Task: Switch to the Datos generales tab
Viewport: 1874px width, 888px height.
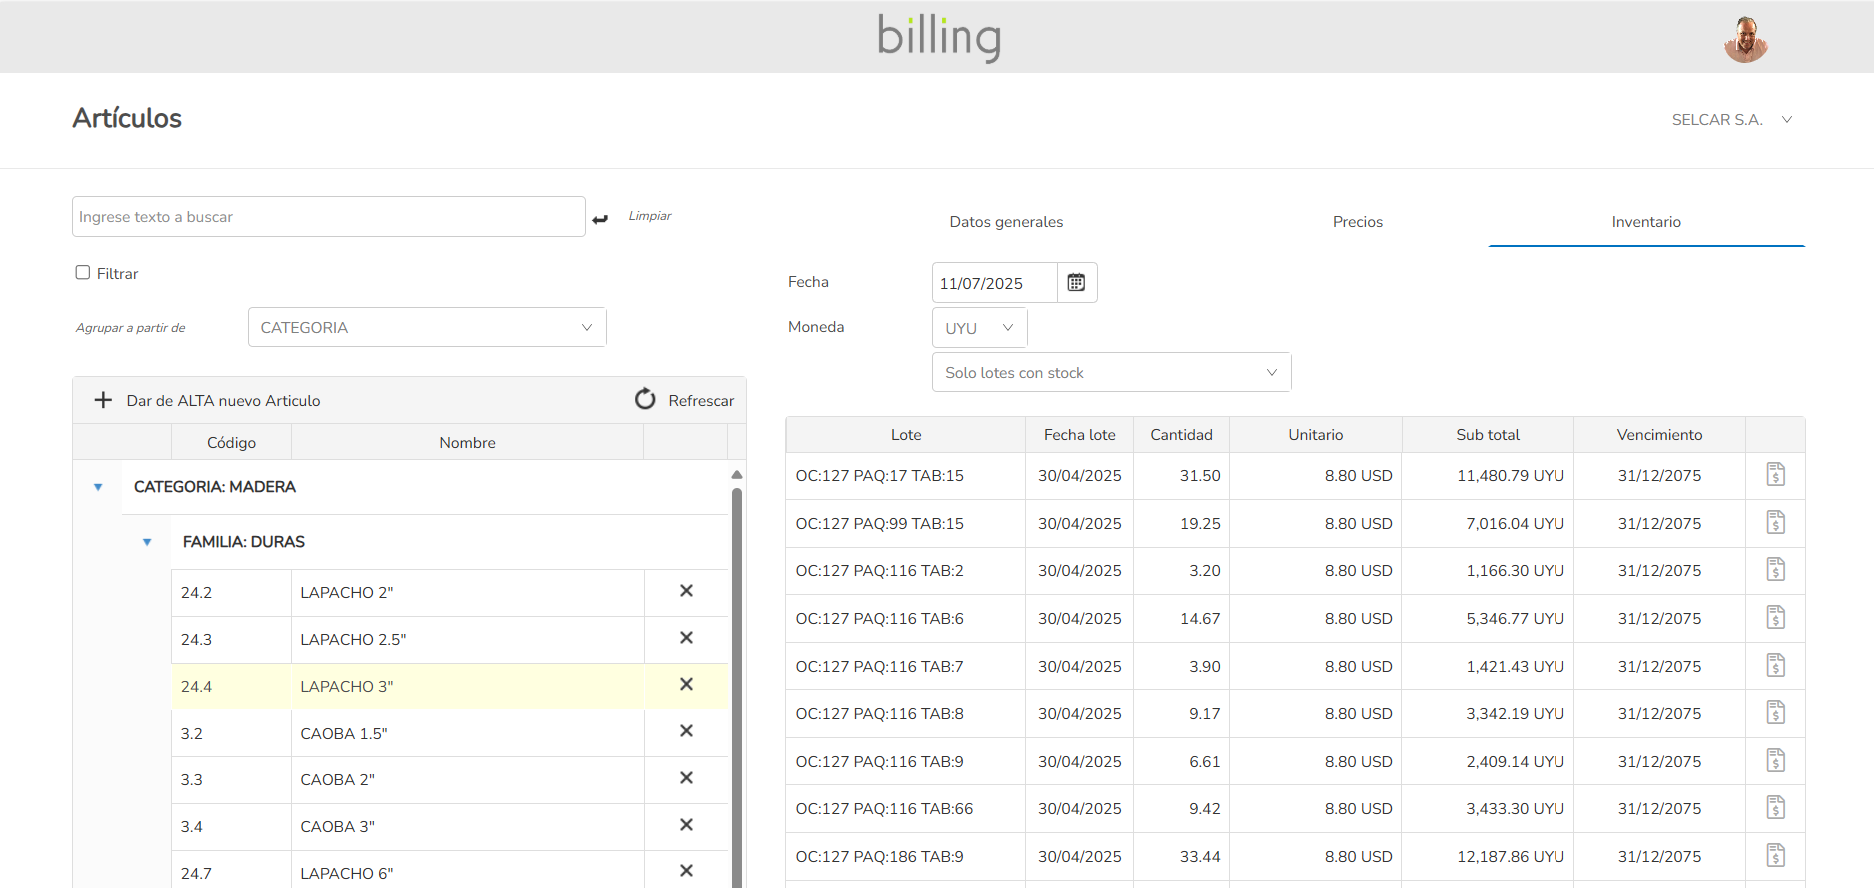Action: [1006, 222]
